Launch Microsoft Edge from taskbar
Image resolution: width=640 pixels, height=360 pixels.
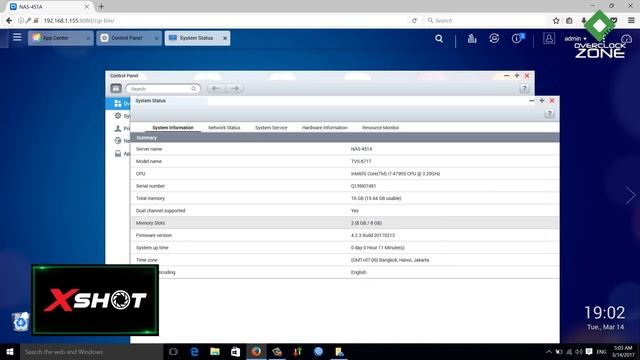click(195, 351)
